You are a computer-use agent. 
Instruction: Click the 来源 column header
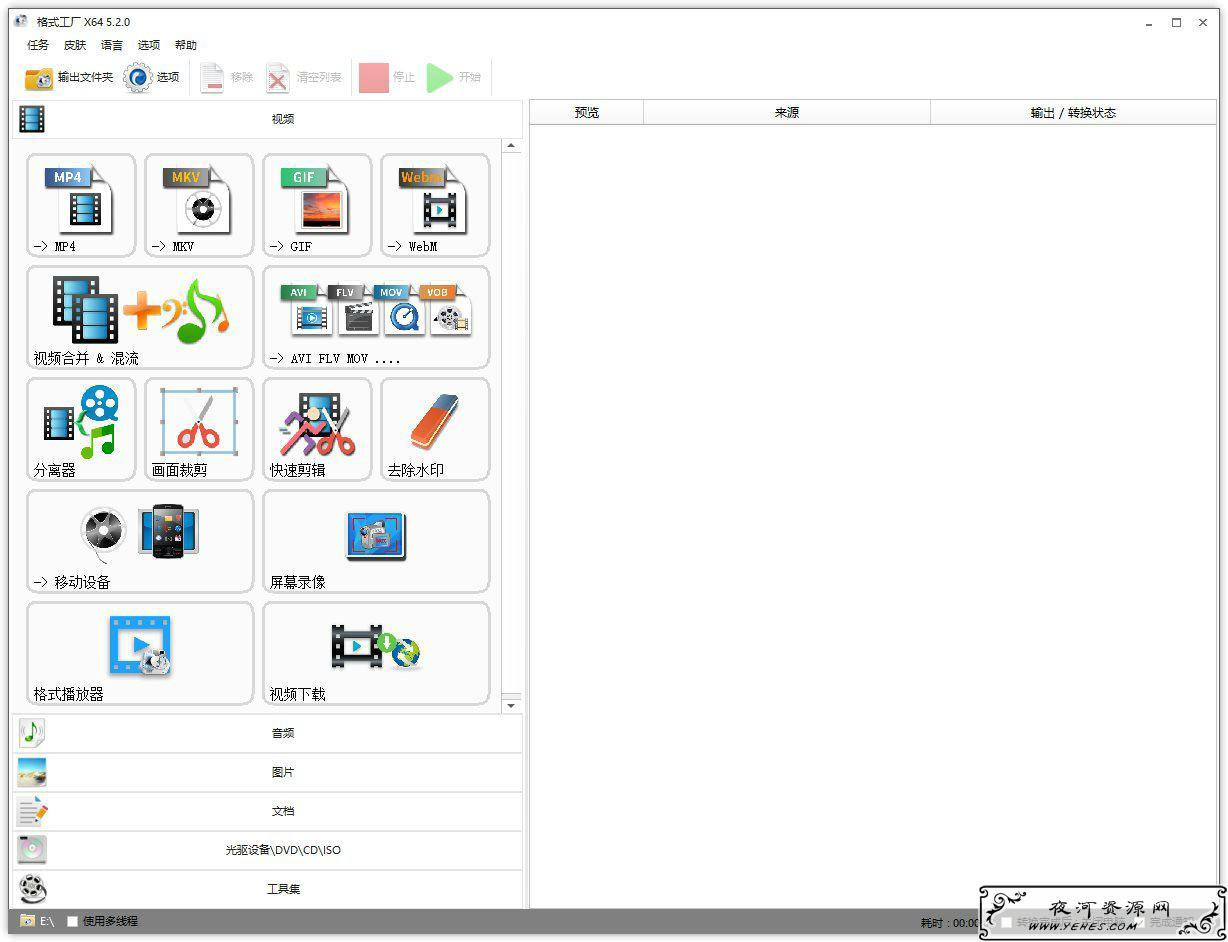[x=787, y=113]
